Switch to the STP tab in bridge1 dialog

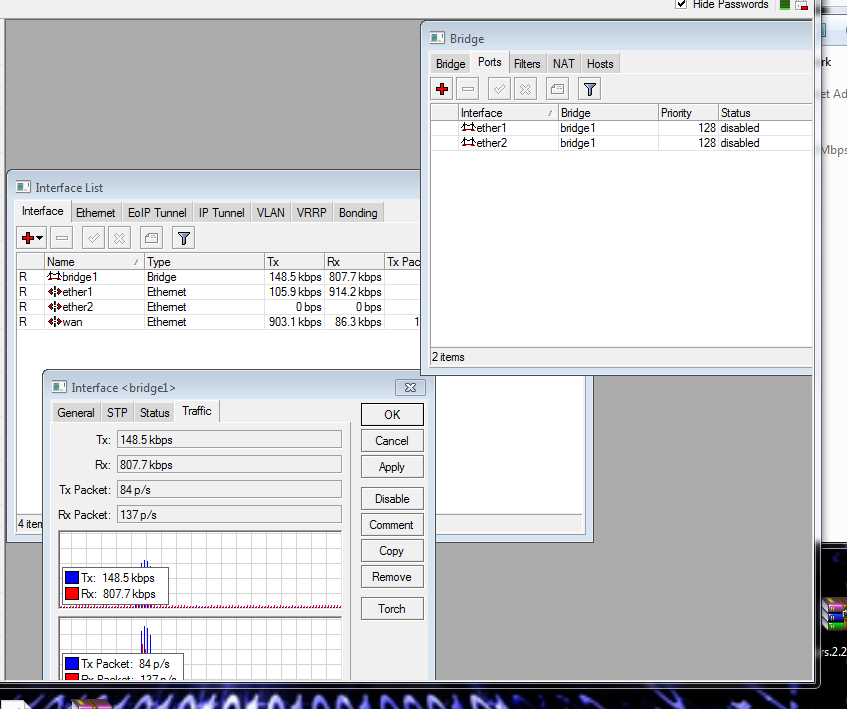click(x=117, y=412)
